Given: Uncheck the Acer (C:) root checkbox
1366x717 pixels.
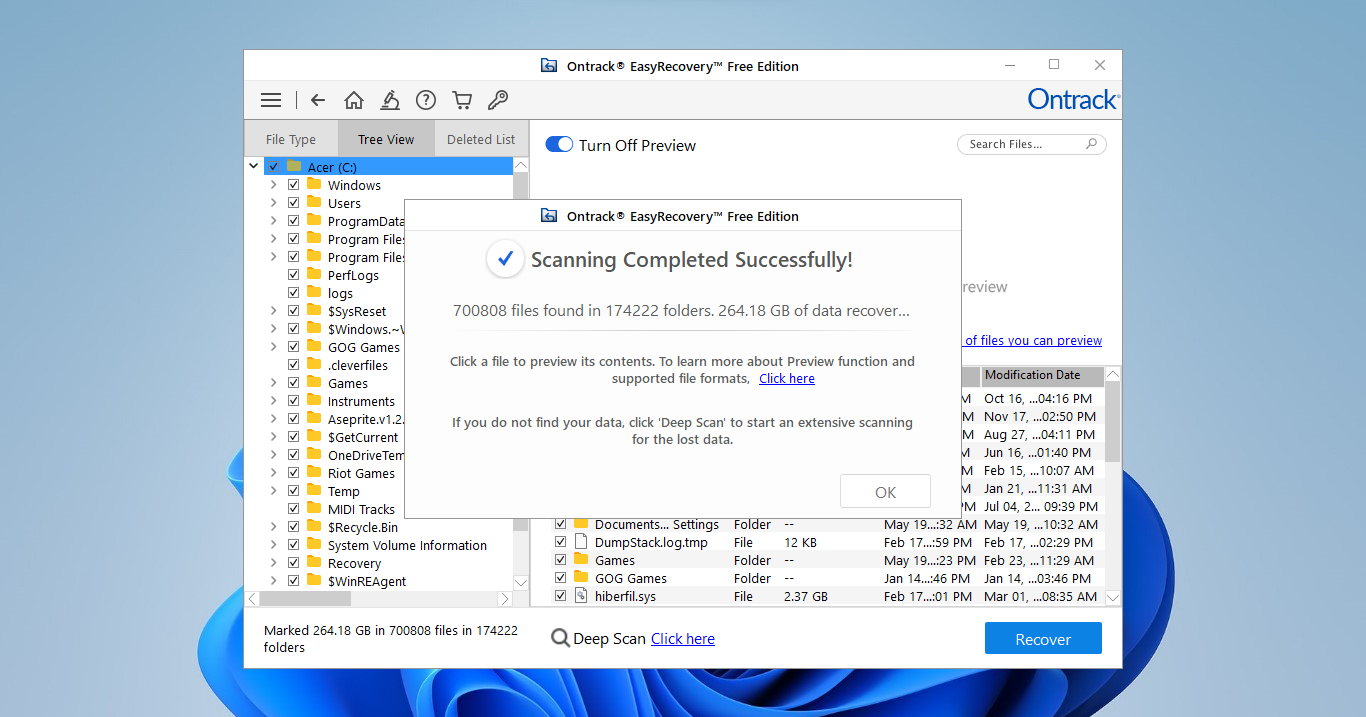Looking at the screenshot, I should click(273, 167).
